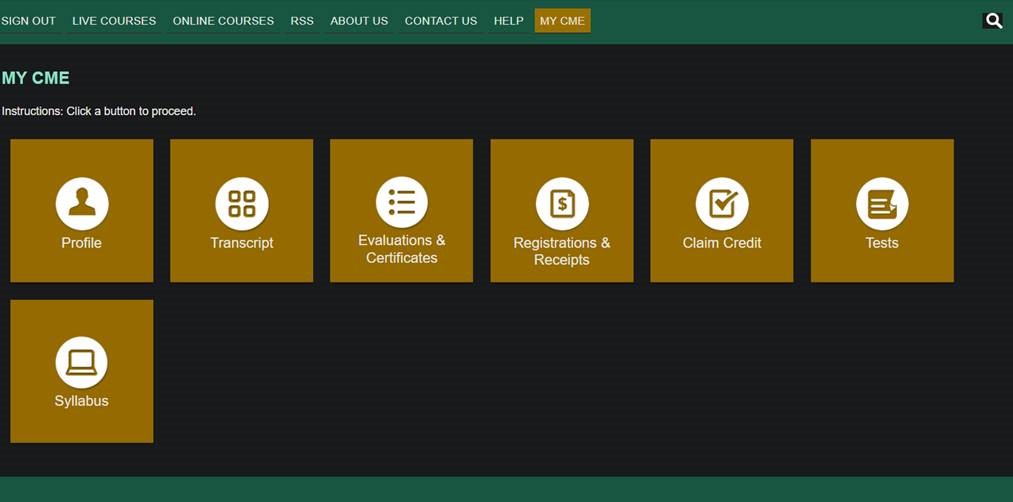Open the About Us page
The width and height of the screenshot is (1013, 502).
tap(359, 21)
